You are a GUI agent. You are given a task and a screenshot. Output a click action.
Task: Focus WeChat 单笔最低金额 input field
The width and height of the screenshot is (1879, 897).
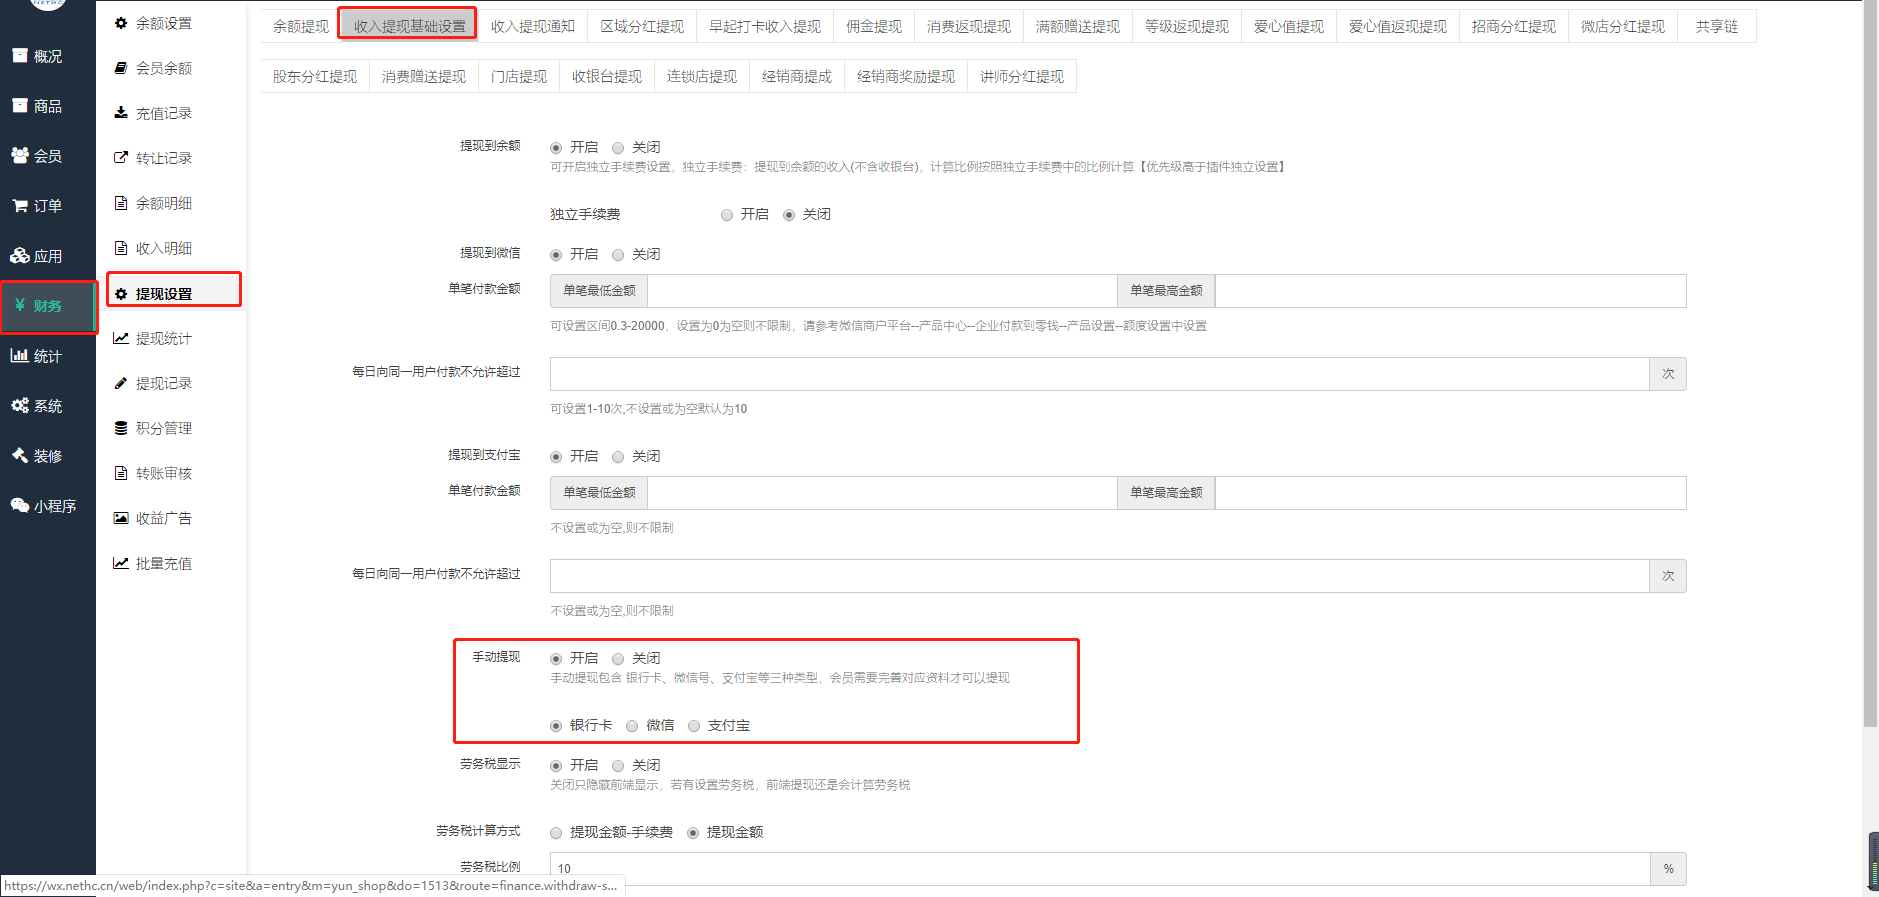pos(882,291)
